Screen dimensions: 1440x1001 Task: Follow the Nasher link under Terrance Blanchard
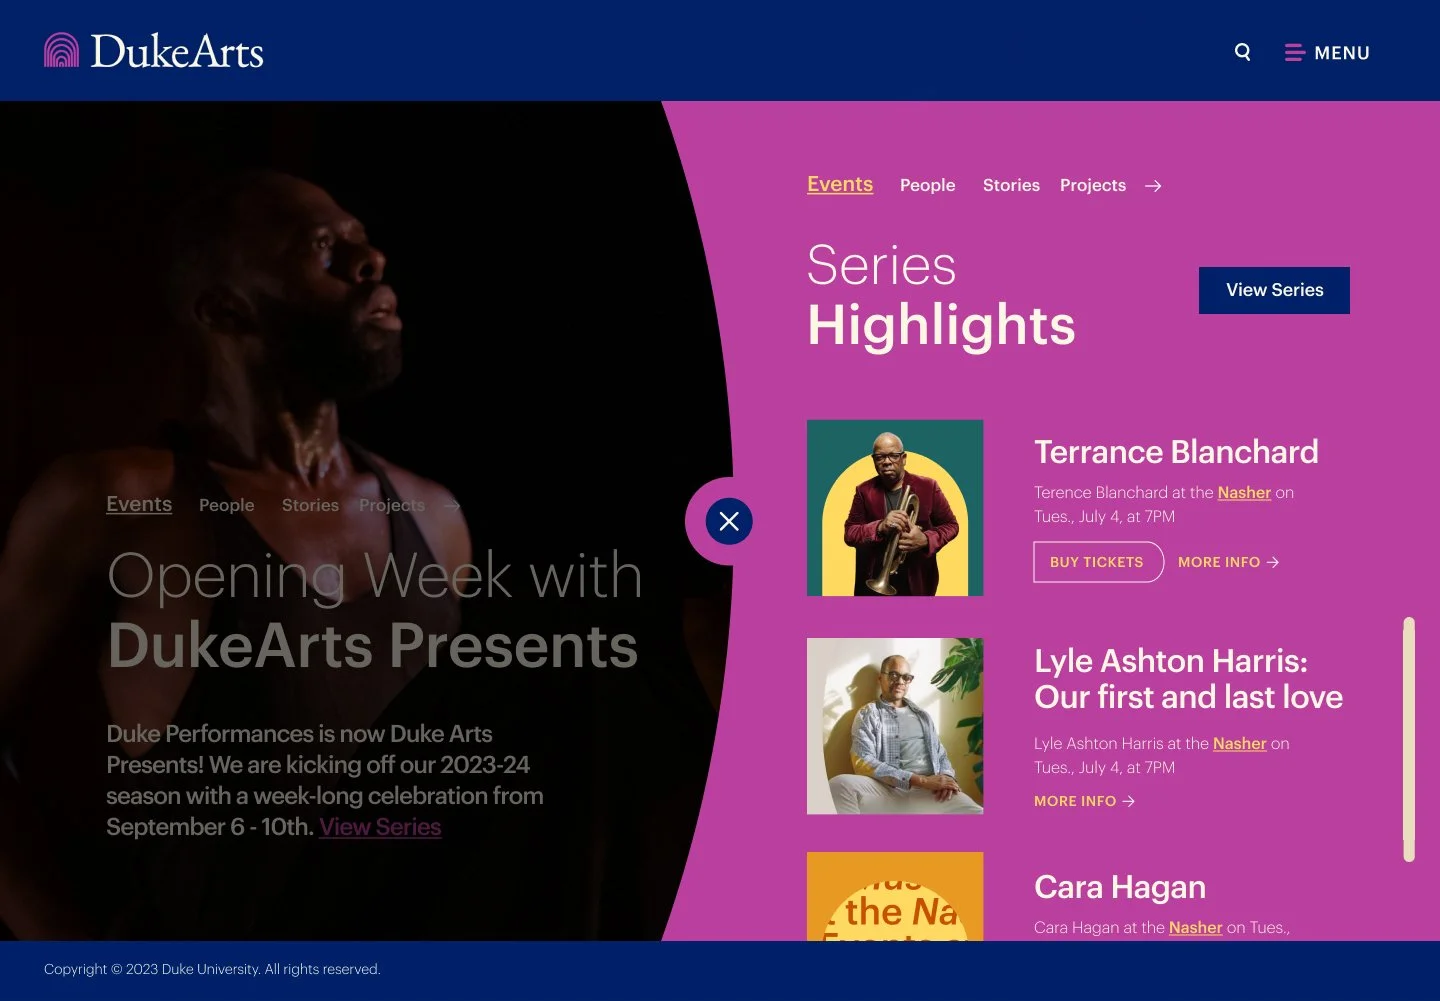1244,492
